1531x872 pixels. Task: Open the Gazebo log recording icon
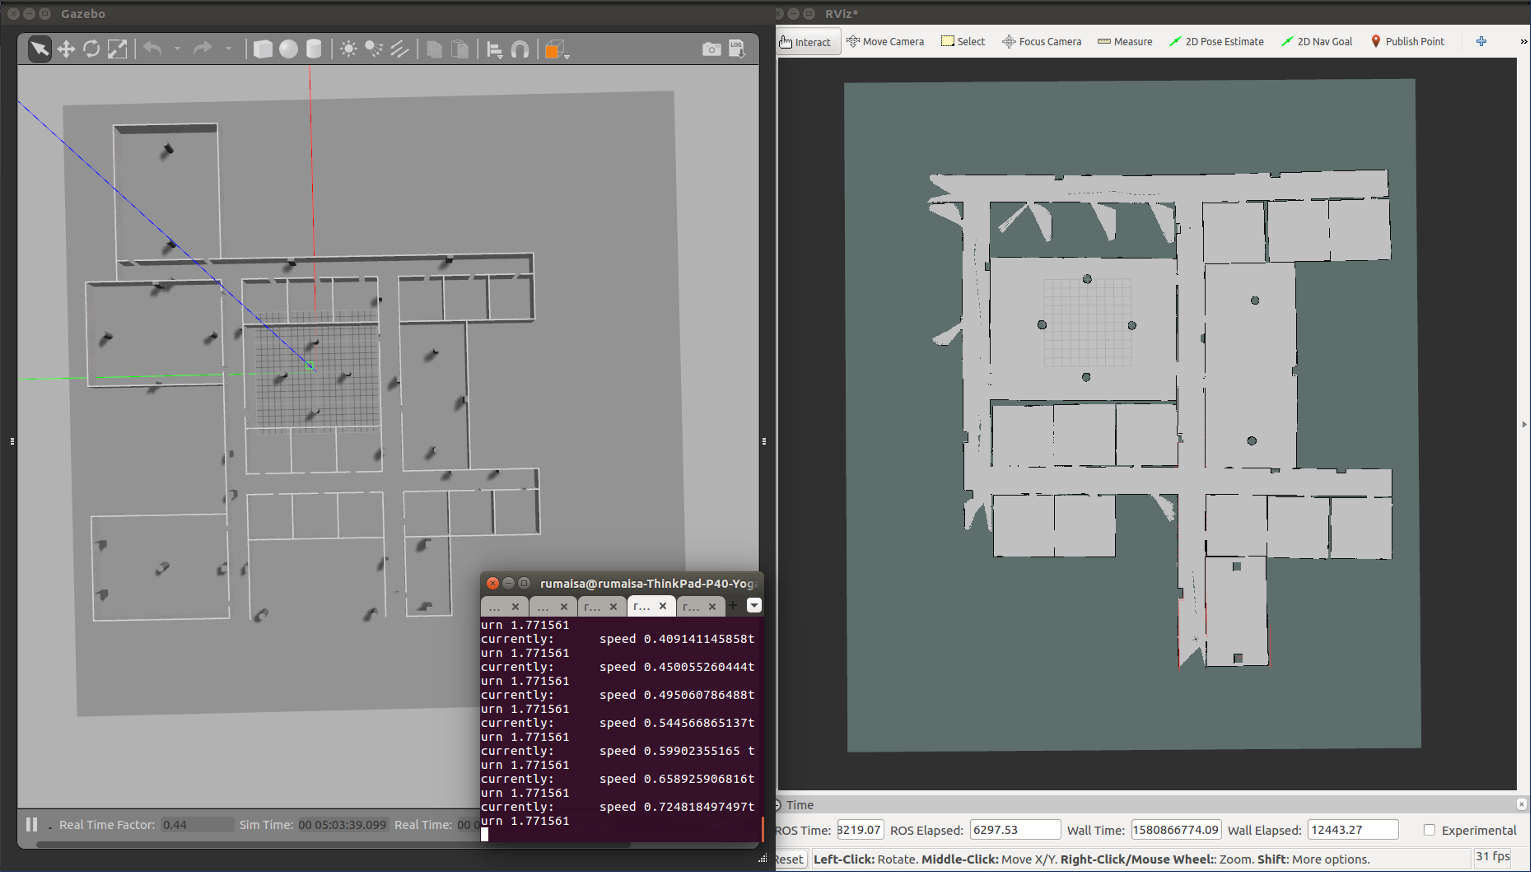[x=737, y=49]
